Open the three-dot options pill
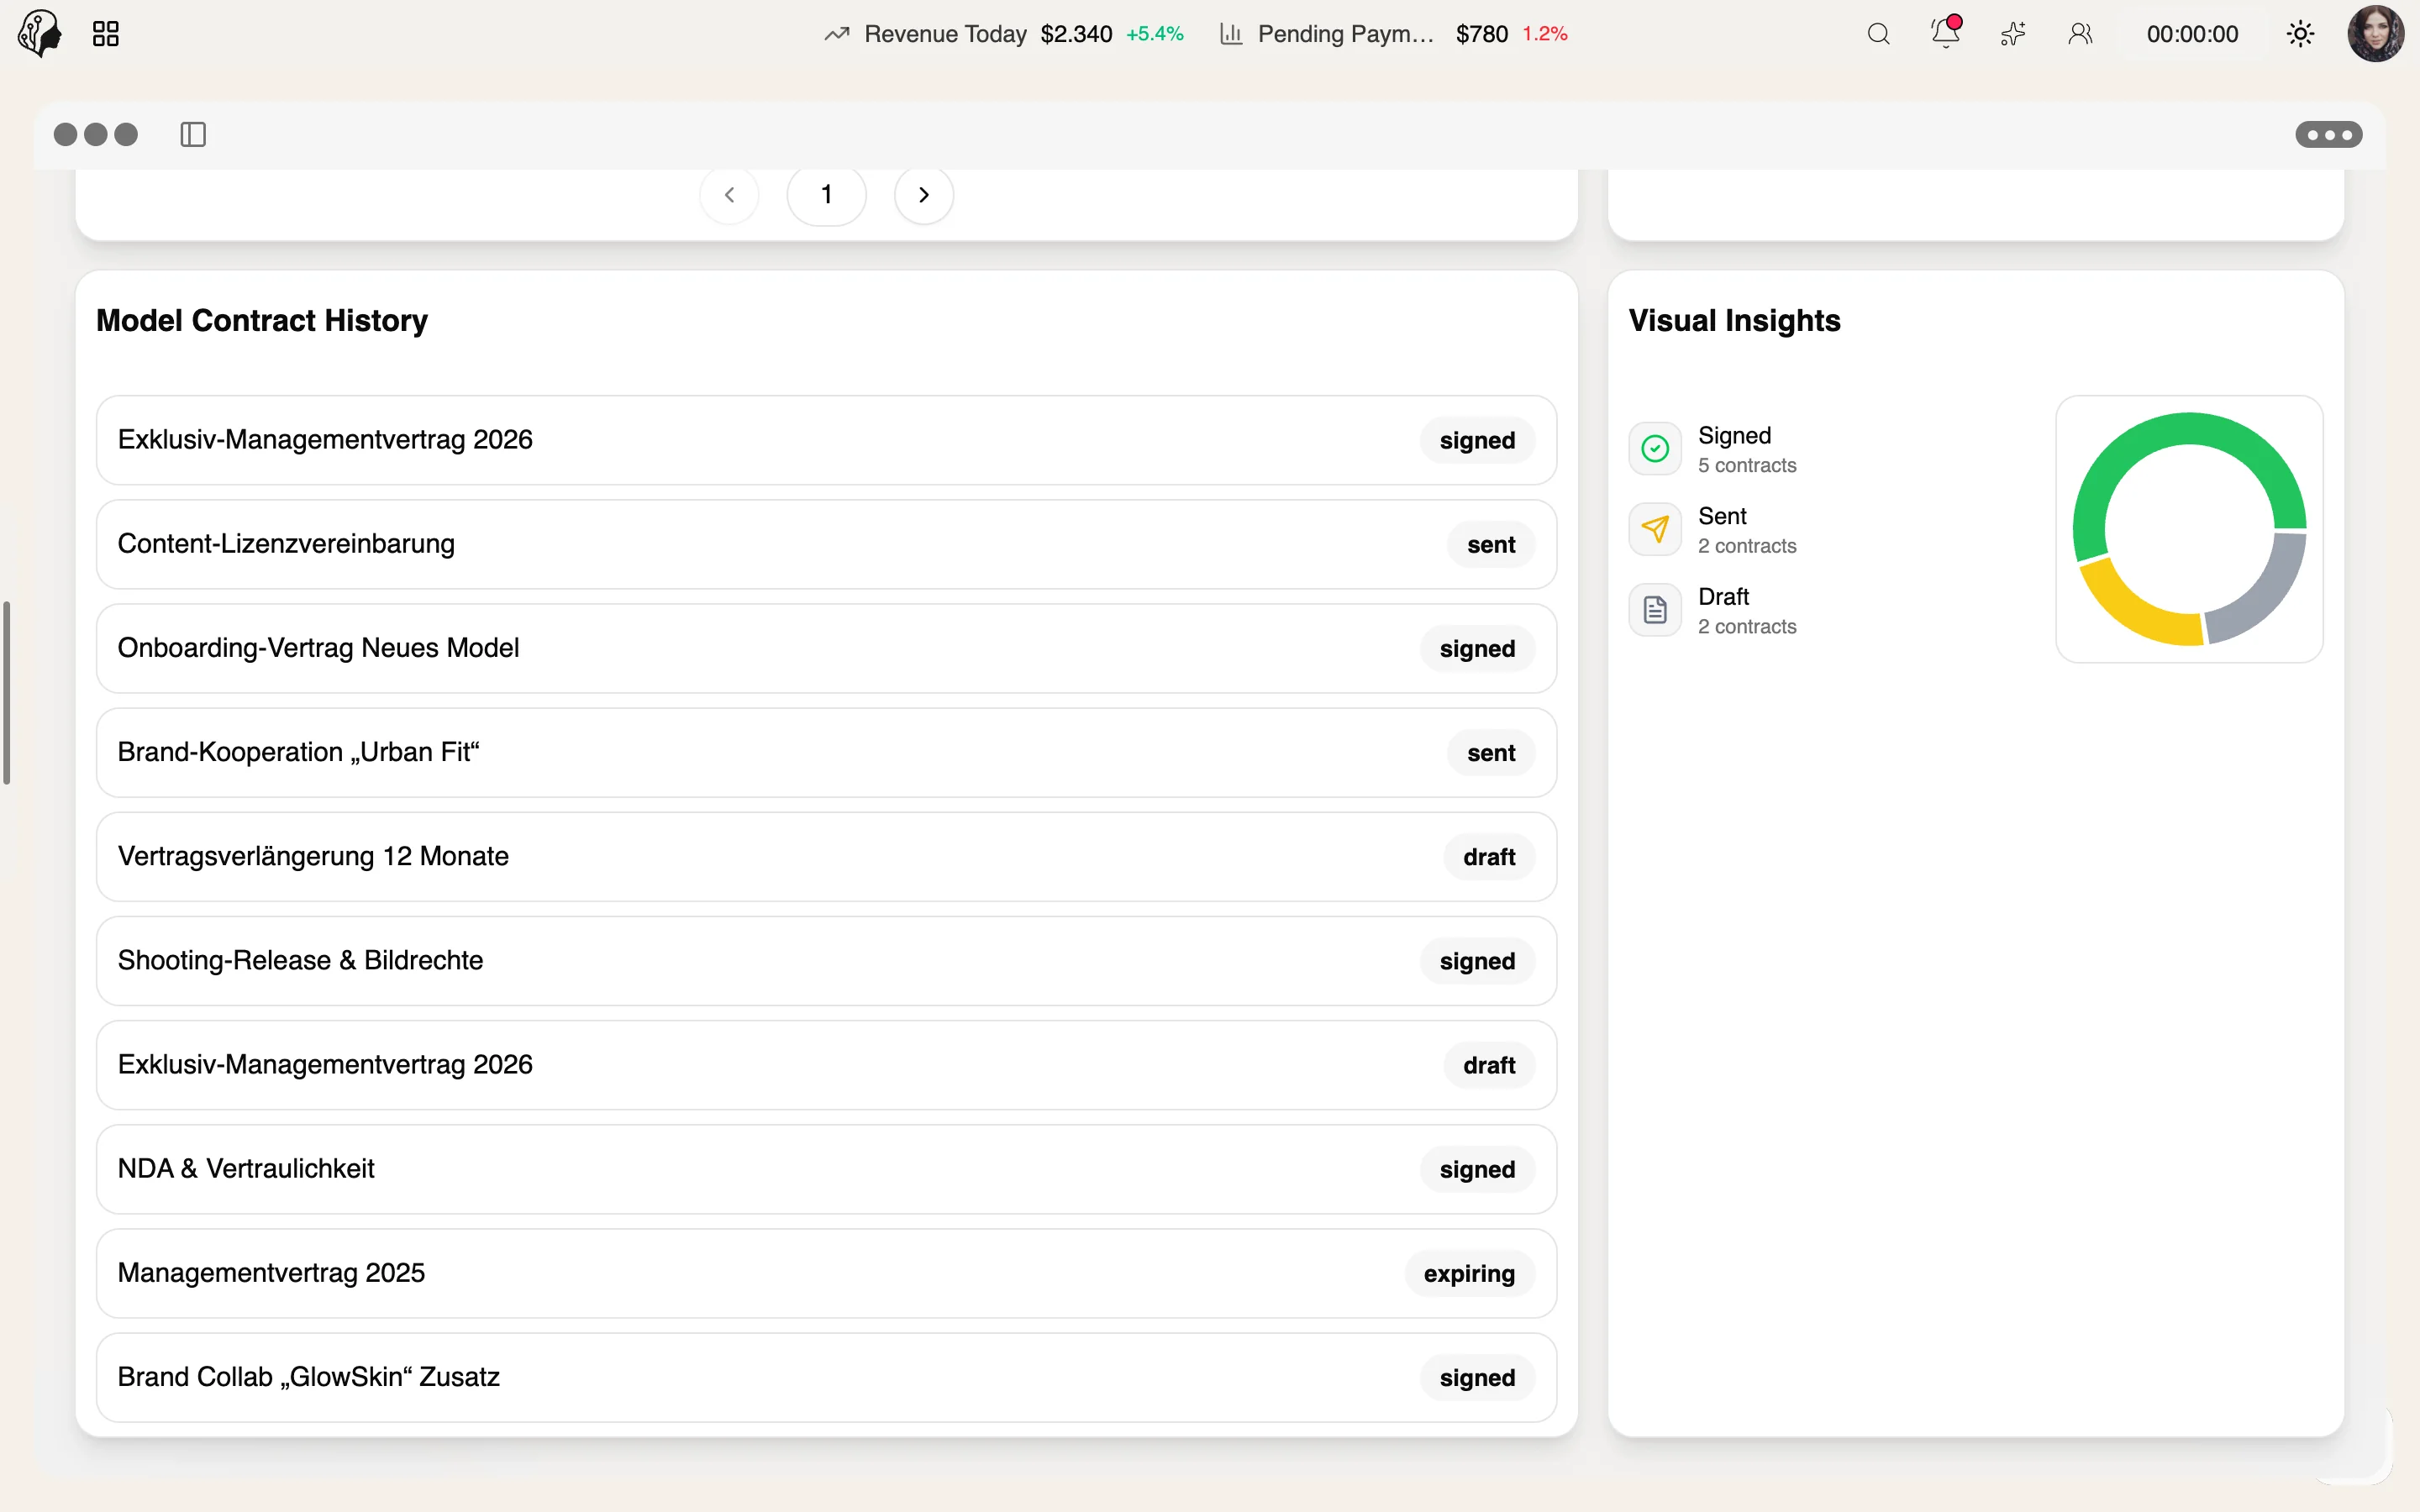This screenshot has height=1512, width=2420. click(2328, 134)
